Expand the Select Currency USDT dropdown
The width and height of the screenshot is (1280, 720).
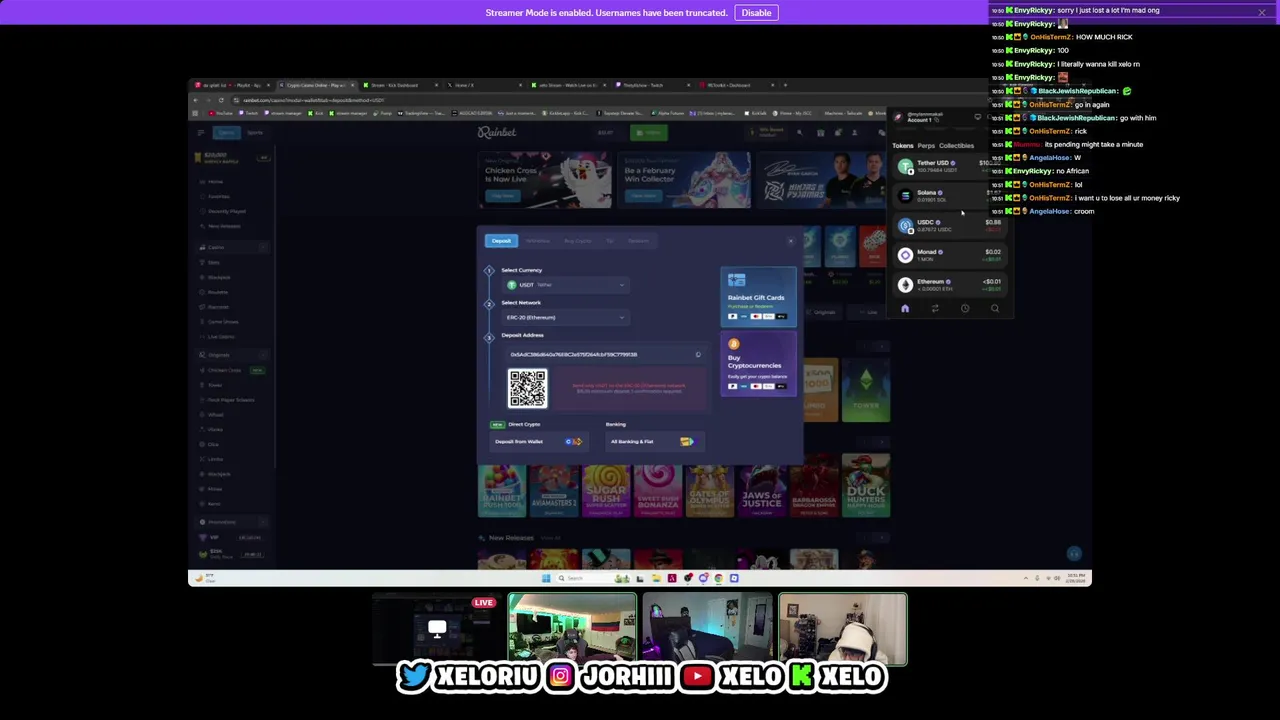point(564,285)
